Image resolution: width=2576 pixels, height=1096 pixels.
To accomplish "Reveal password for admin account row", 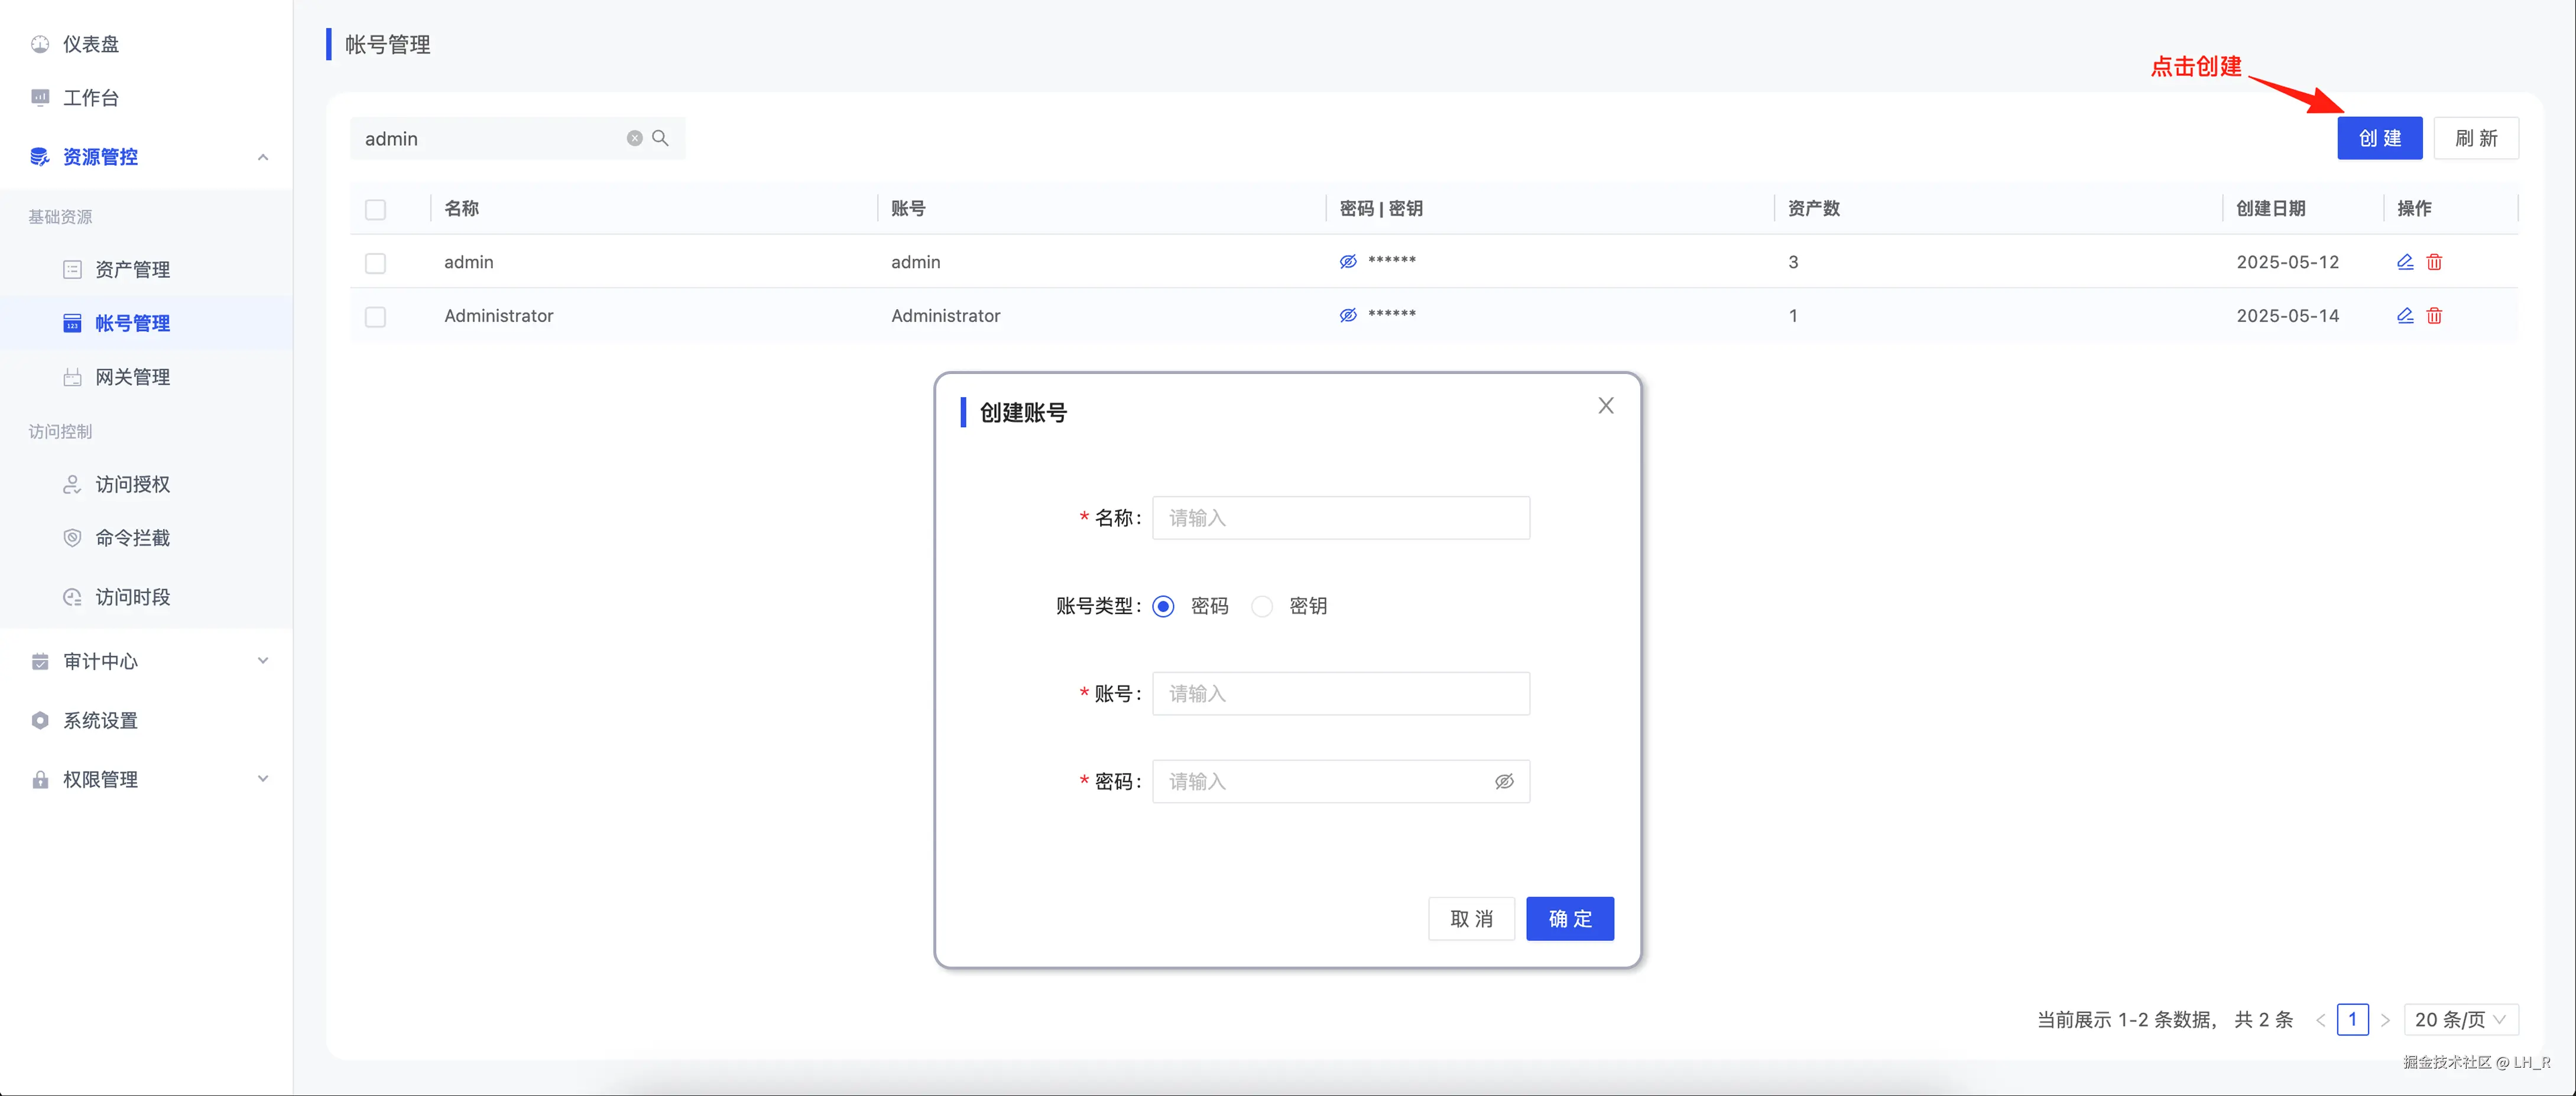I will pos(1348,262).
